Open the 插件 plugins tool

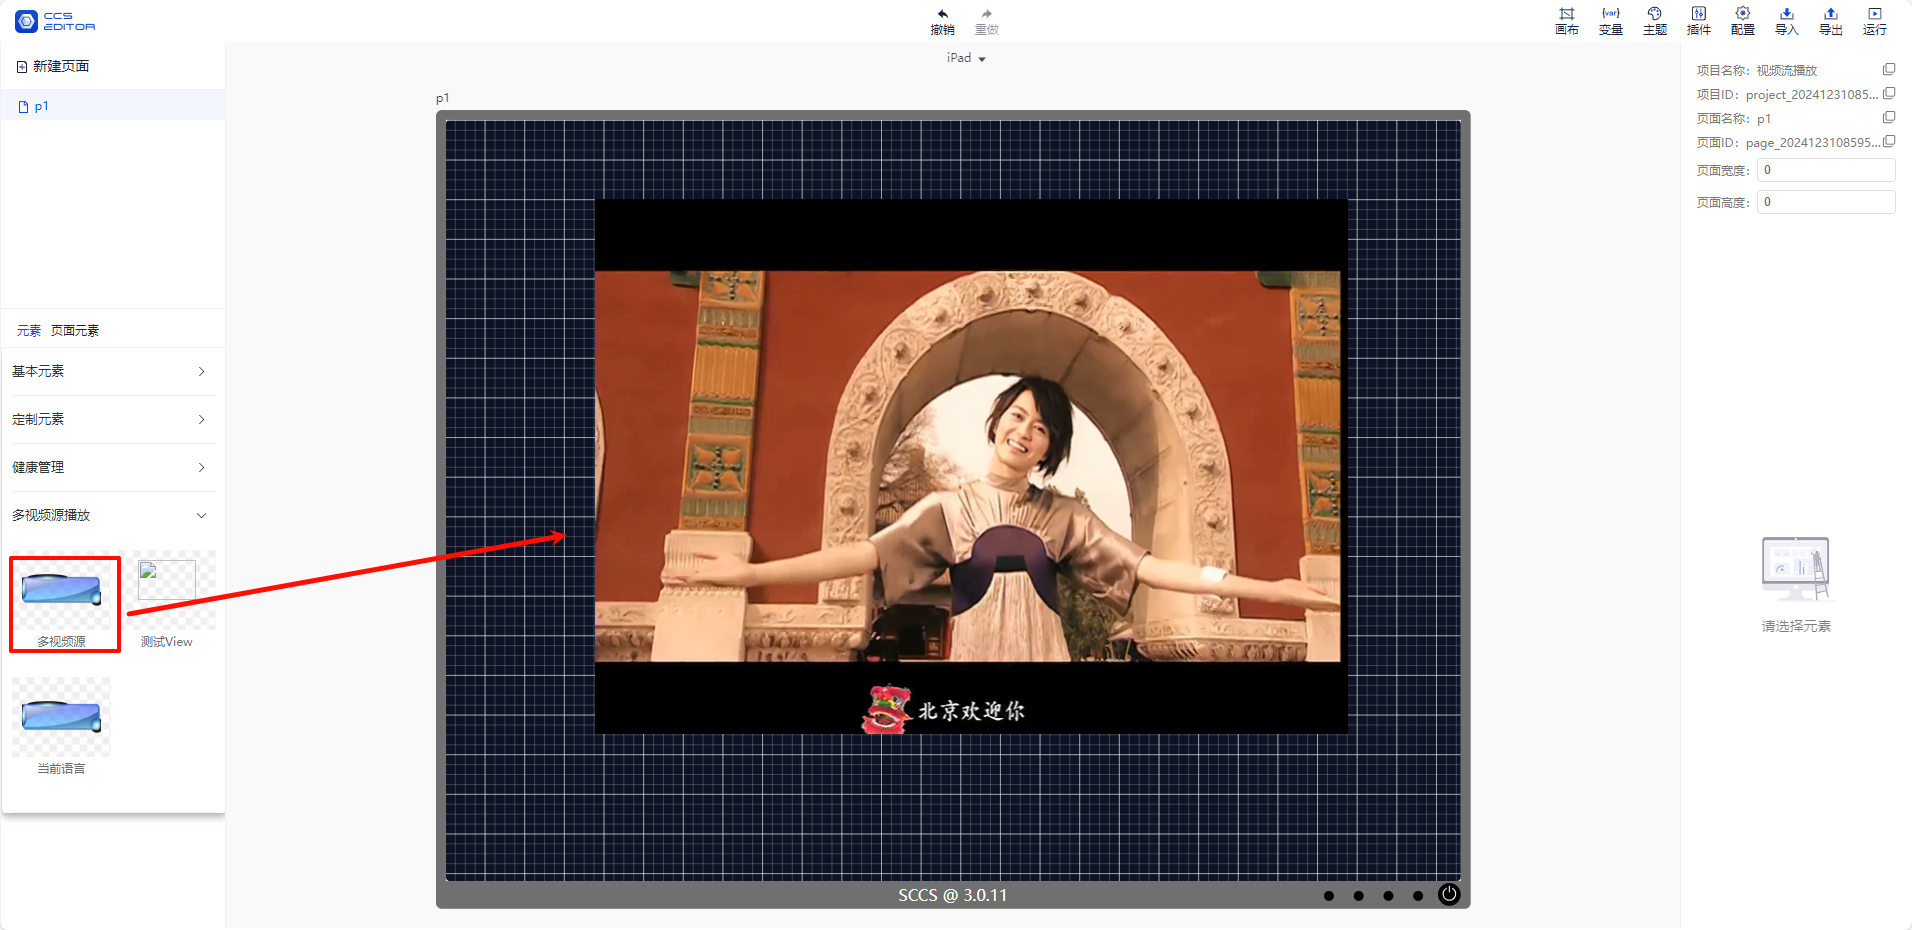[x=1698, y=21]
